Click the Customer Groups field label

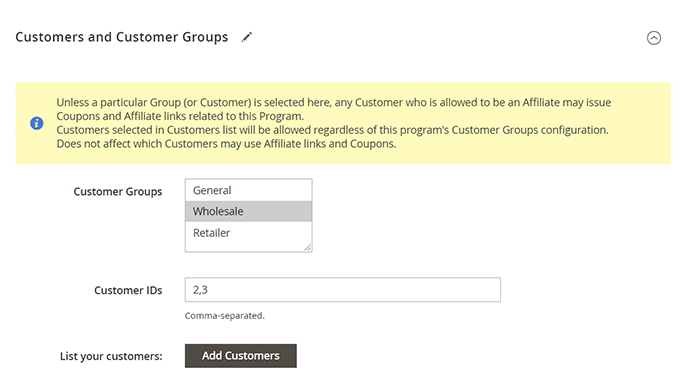(118, 191)
